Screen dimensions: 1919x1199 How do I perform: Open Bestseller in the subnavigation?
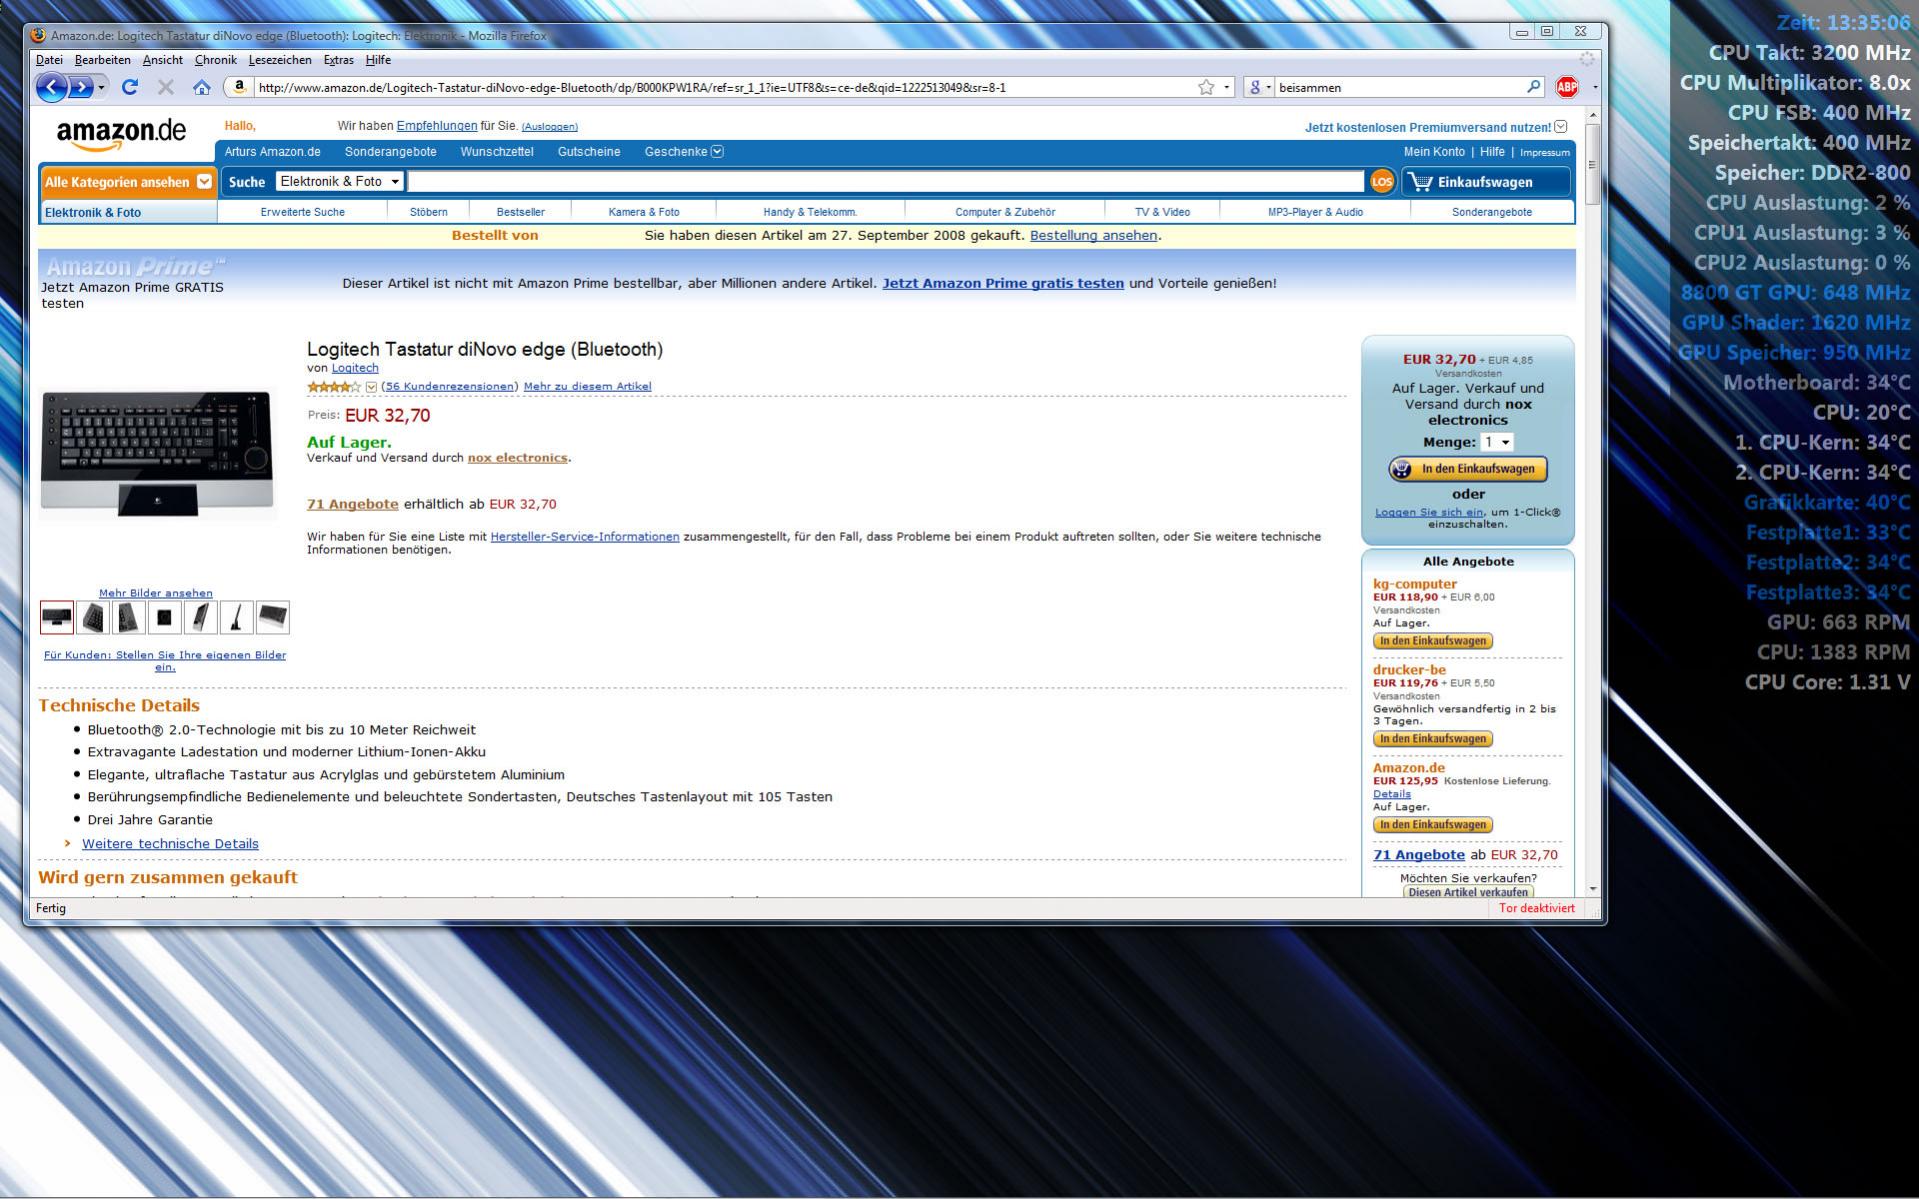521,212
